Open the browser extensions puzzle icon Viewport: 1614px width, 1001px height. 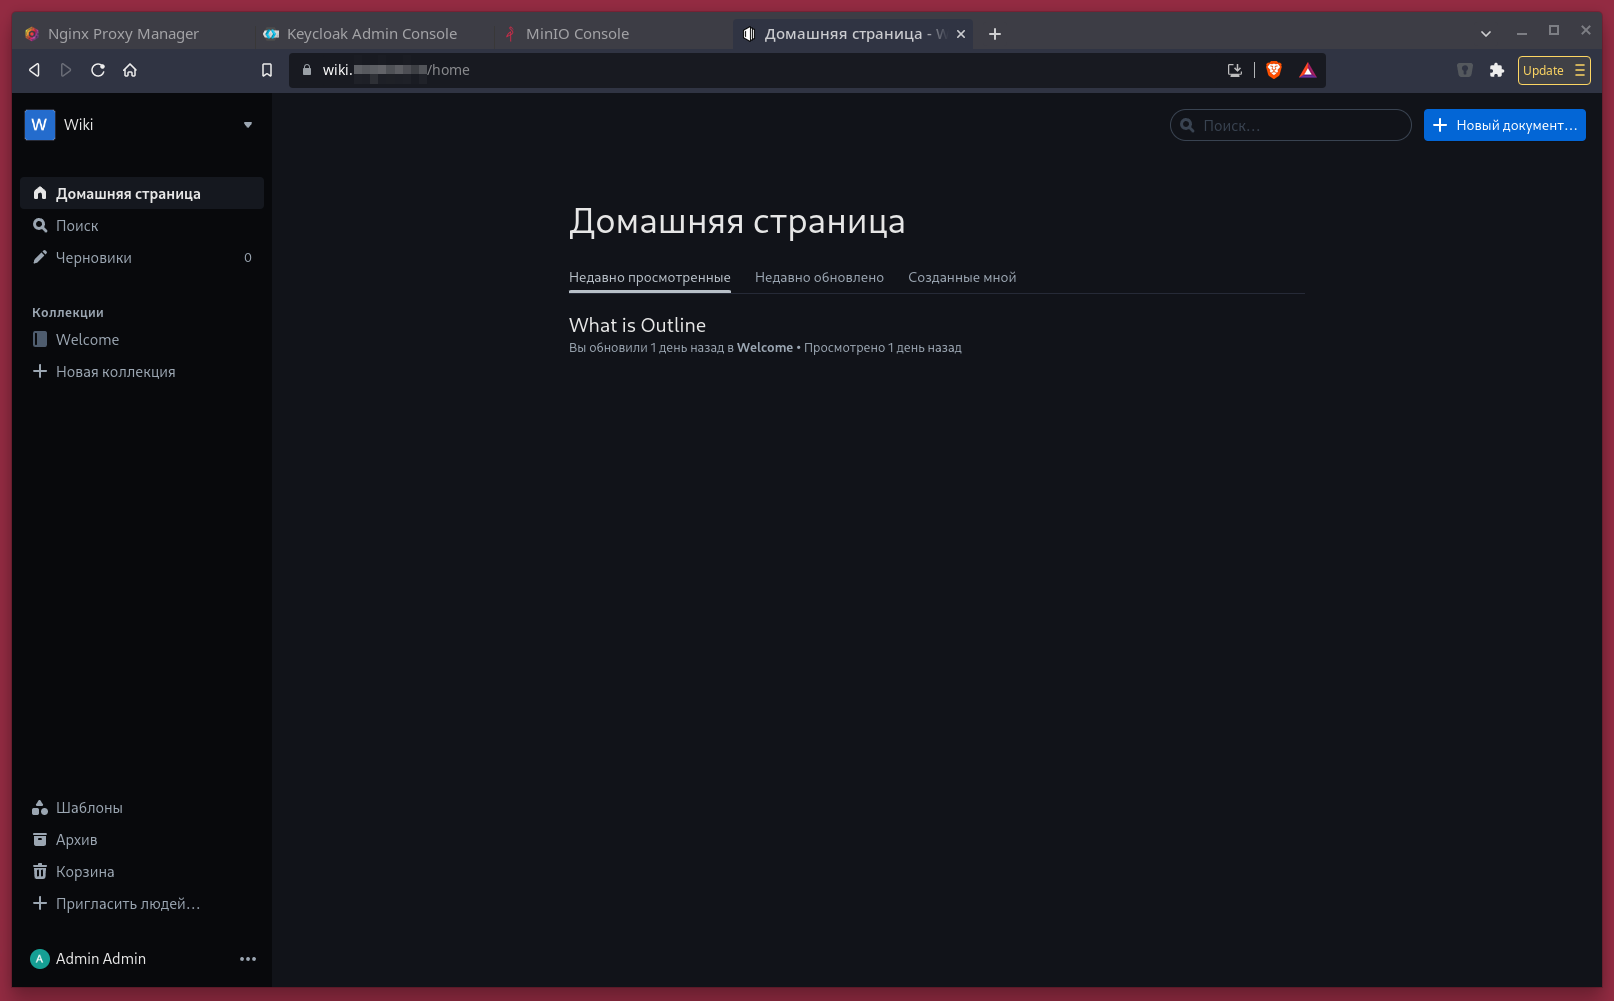[1497, 70]
